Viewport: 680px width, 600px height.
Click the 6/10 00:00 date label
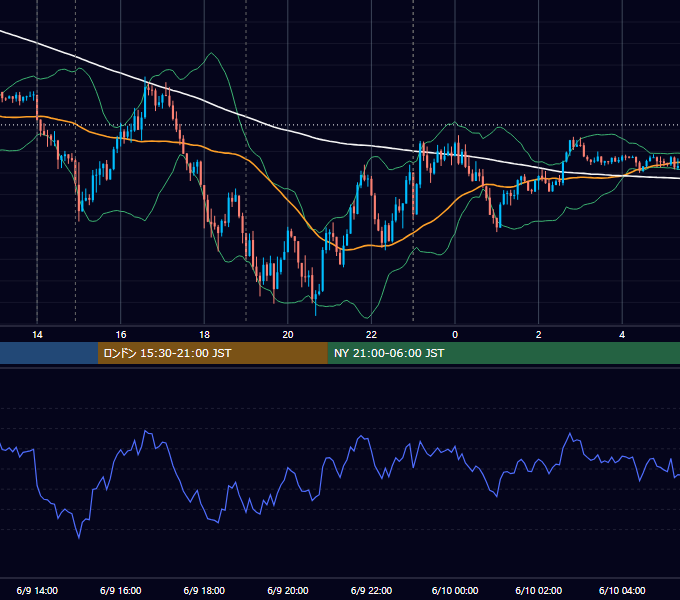click(455, 590)
